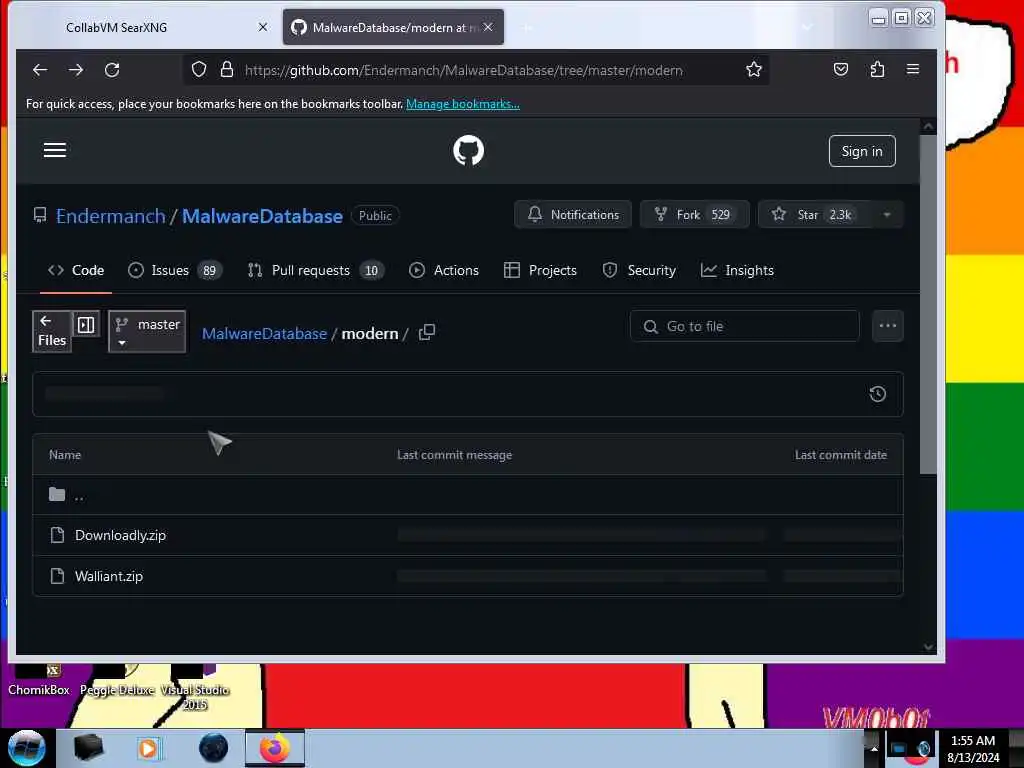
Task: Open a new browser tab
Action: (528, 27)
